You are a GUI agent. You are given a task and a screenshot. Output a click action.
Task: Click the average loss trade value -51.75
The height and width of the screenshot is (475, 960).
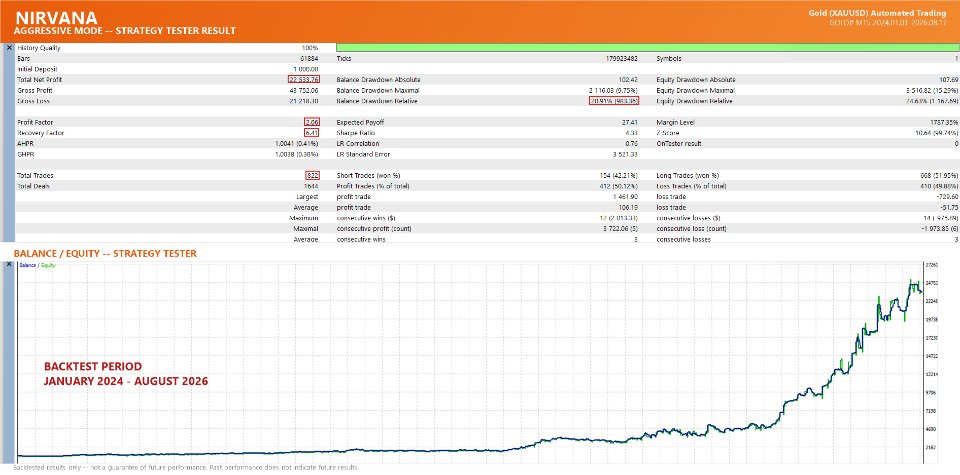(950, 208)
